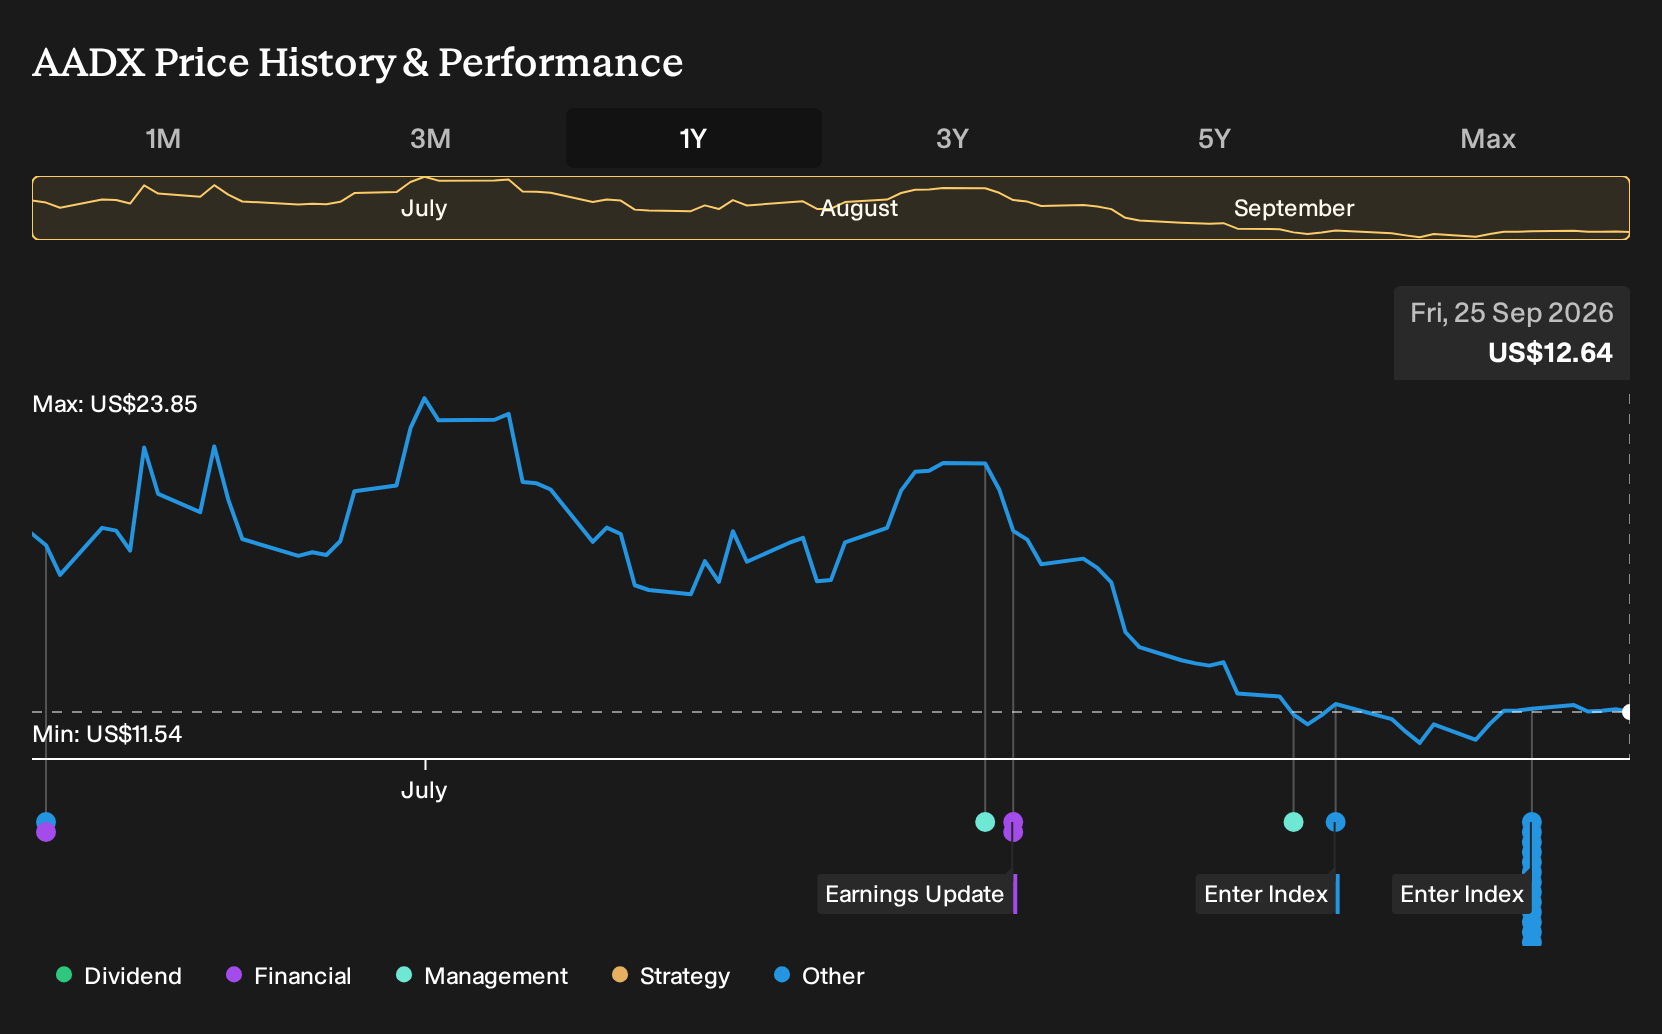Click the Min: US$11.54 label
Image resolution: width=1662 pixels, height=1034 pixels.
(x=107, y=734)
